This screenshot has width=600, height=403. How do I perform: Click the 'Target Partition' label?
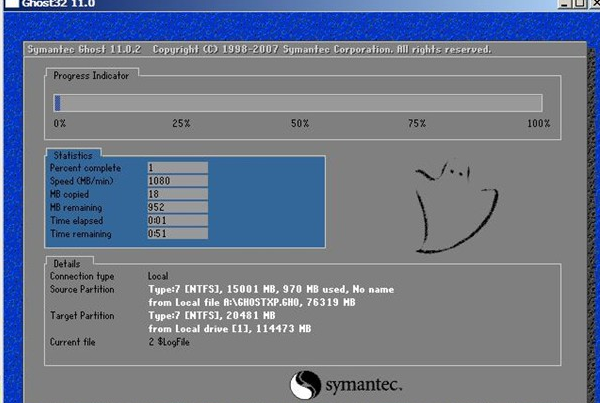tap(82, 316)
